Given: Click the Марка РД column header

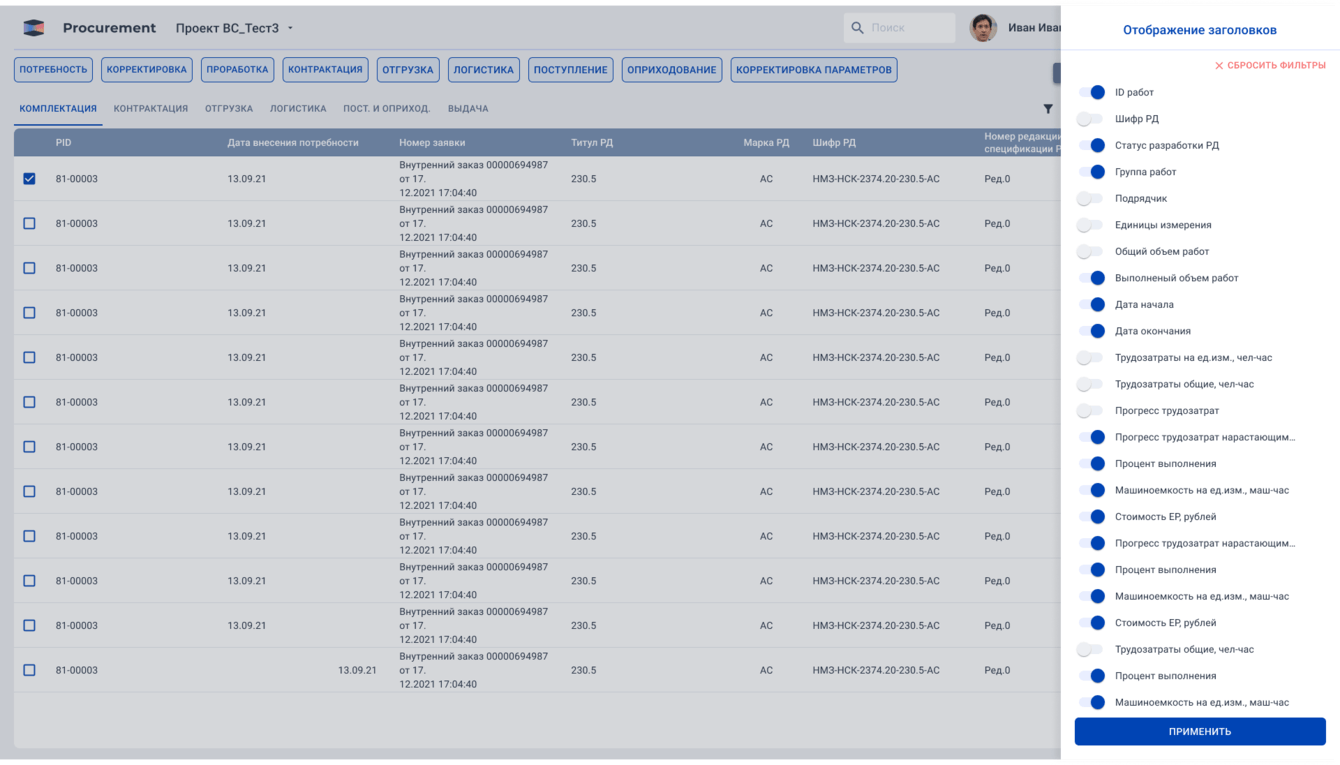Looking at the screenshot, I should tap(766, 143).
